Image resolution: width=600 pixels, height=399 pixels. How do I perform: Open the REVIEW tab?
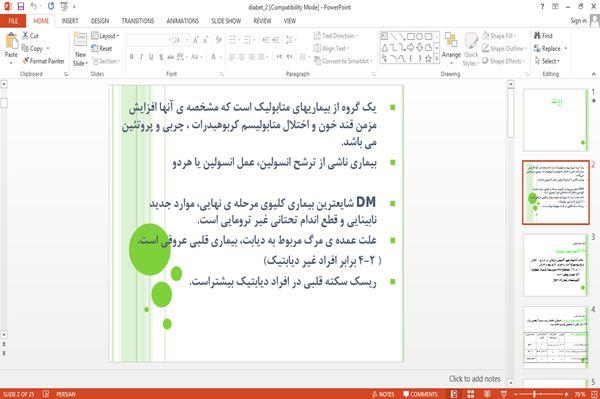coord(262,21)
